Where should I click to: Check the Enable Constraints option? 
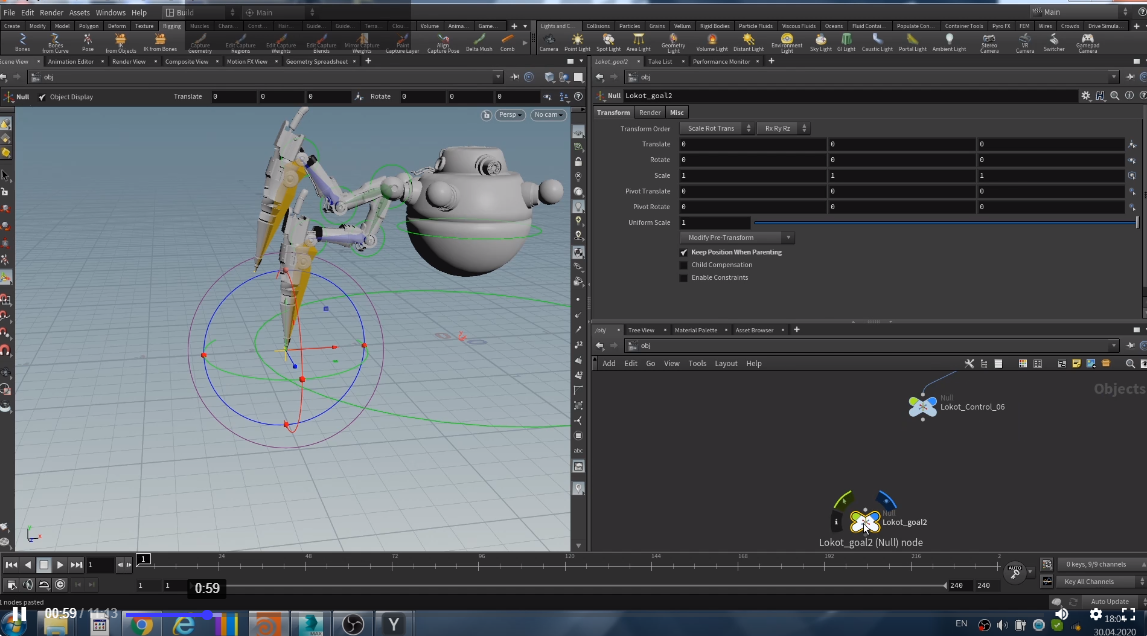tap(684, 278)
